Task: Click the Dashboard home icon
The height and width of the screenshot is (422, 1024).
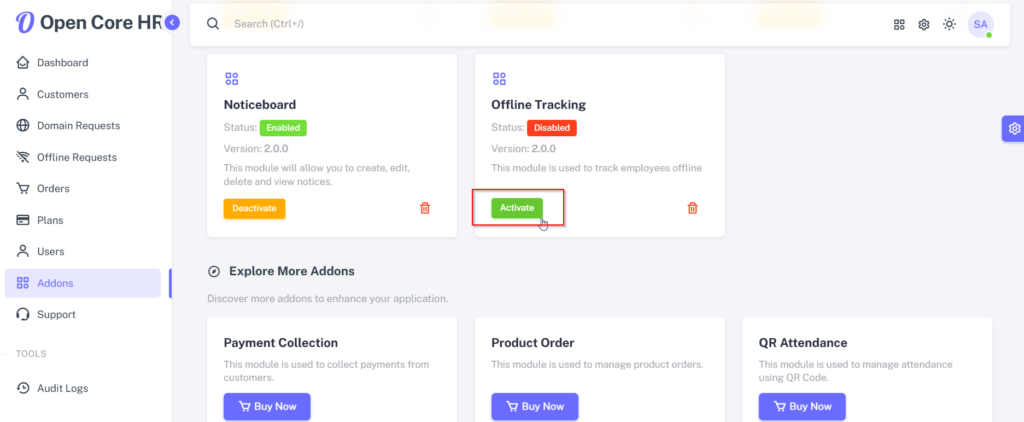Action: coord(23,63)
